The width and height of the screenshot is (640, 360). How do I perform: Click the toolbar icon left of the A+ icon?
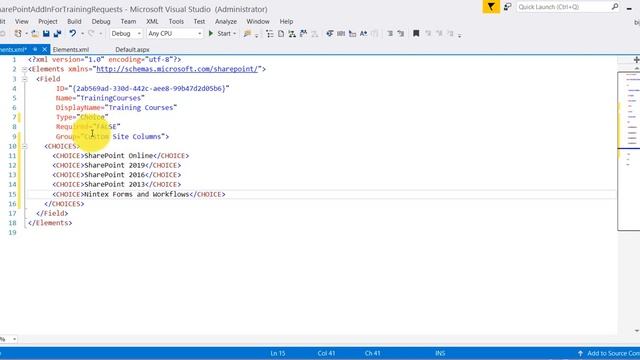(x=352, y=34)
